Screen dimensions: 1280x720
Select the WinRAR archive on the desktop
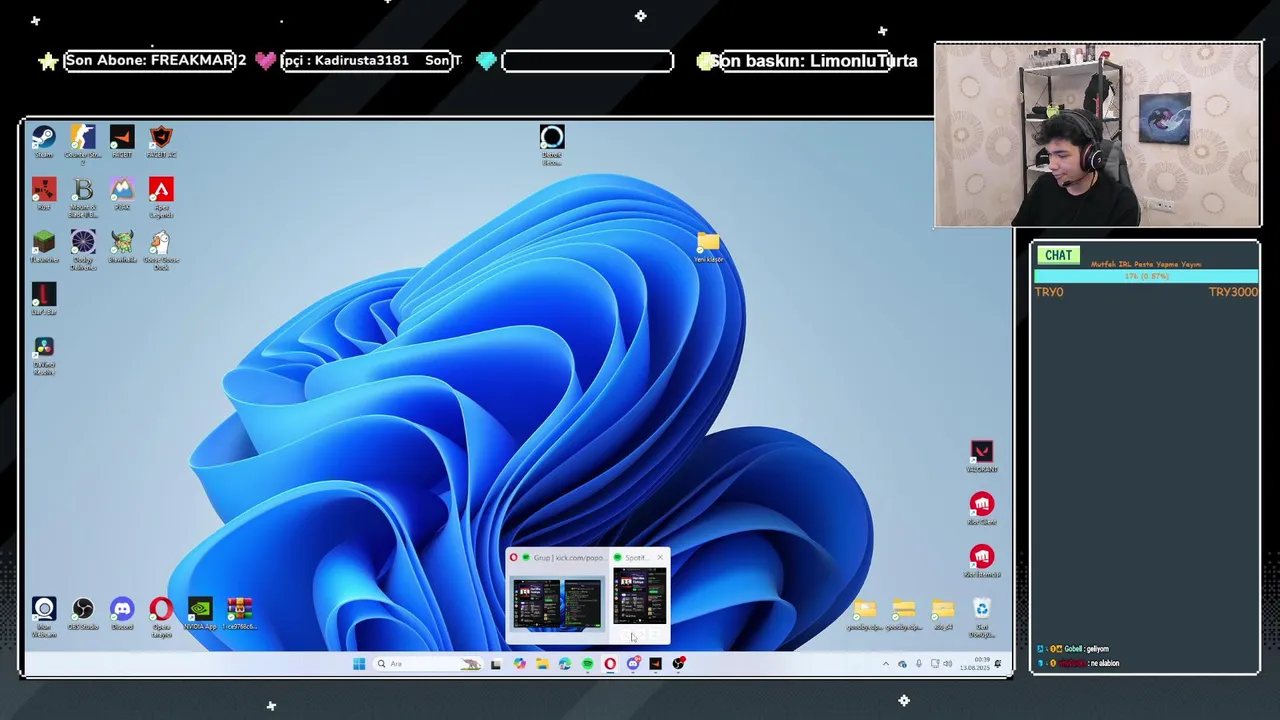[x=239, y=614]
